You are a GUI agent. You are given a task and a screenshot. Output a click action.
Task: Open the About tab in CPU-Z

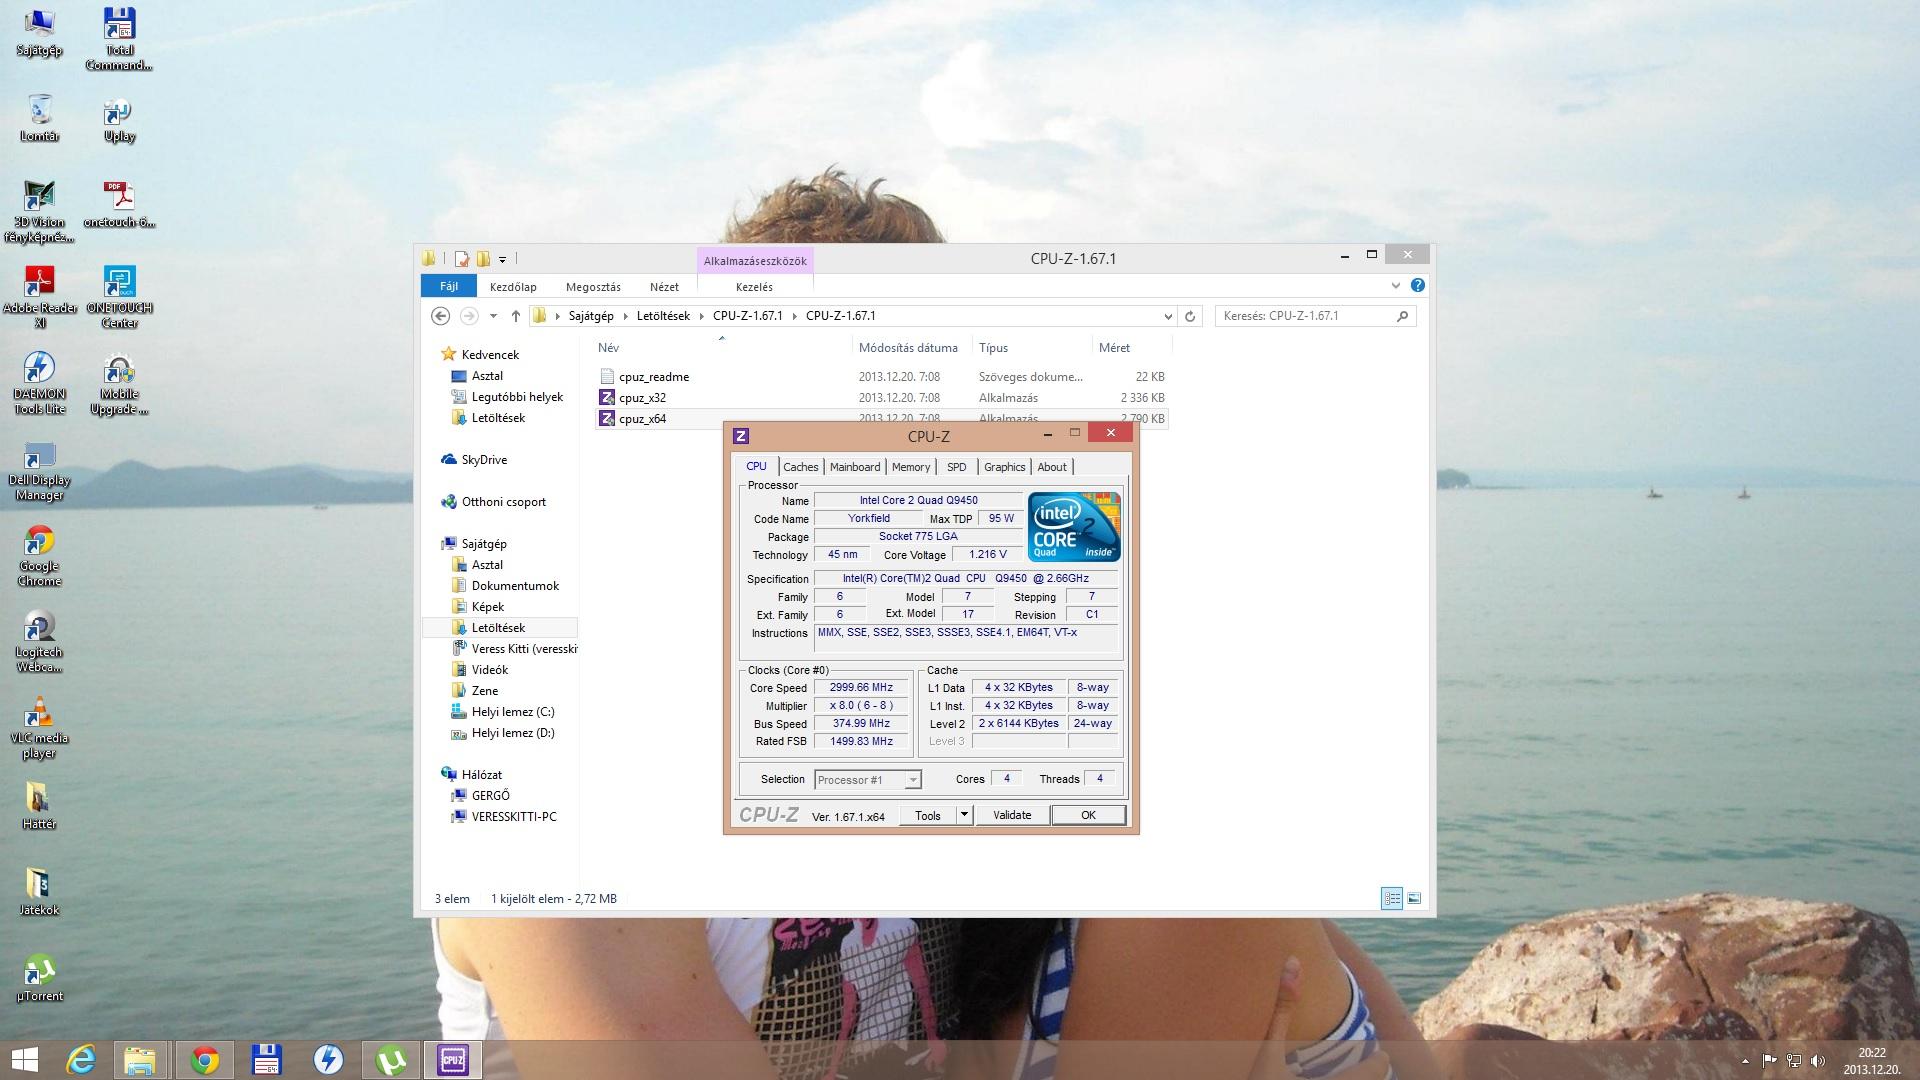point(1052,467)
